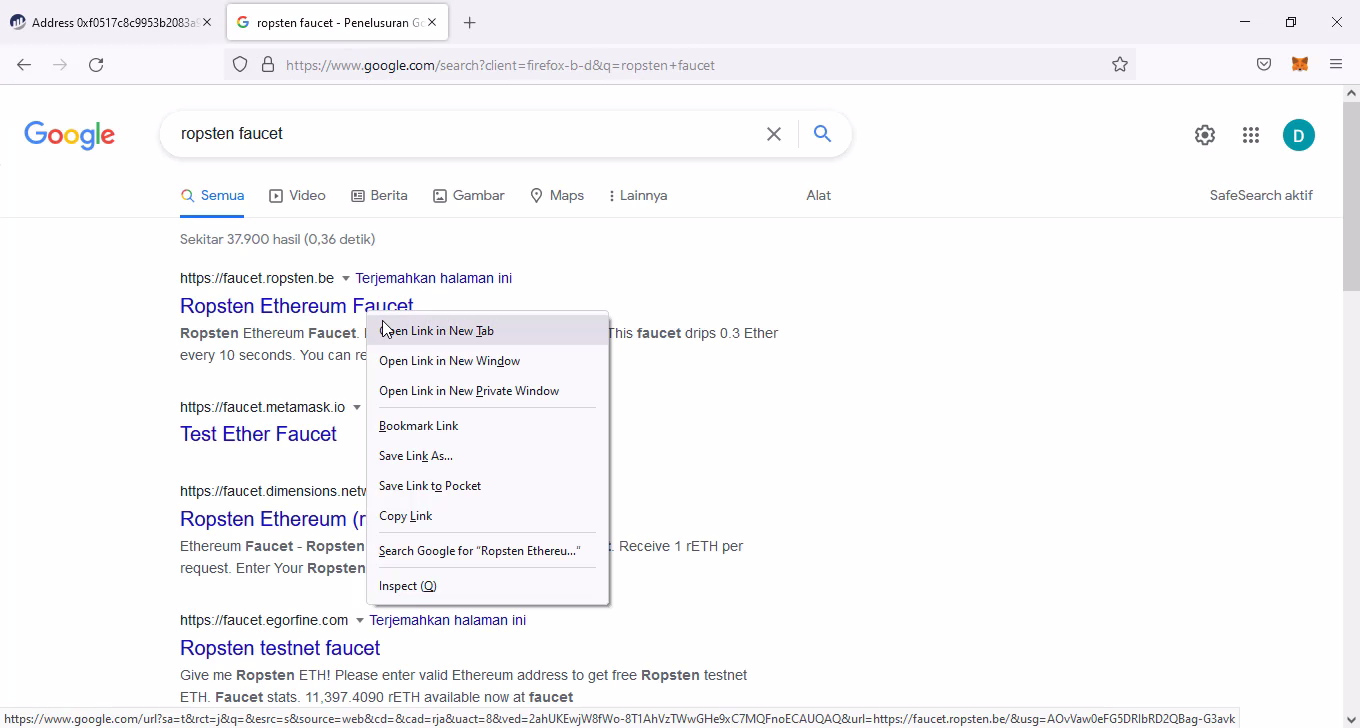
Task: Expand dropdown arrow beside faucet.ropsten.be URL
Action: tap(346, 278)
